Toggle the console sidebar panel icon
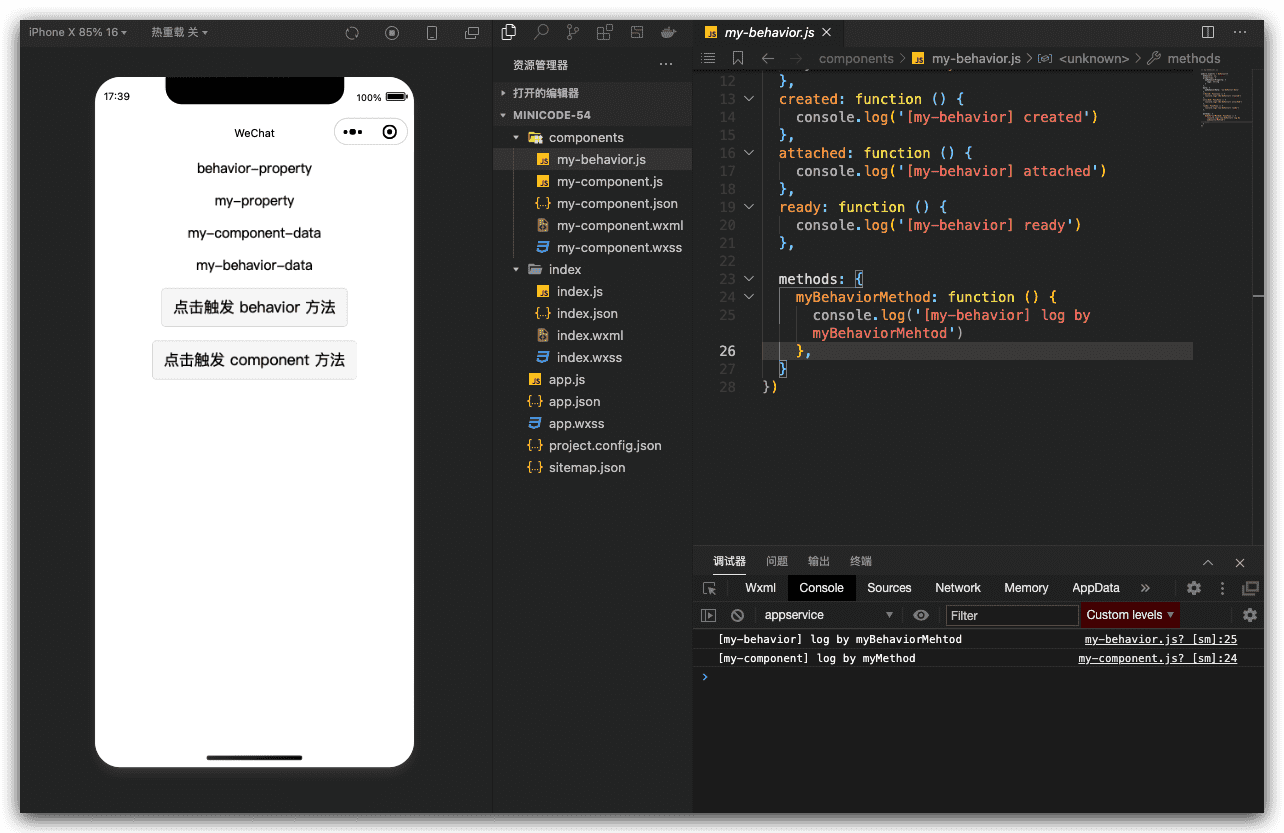1284x833 pixels. tap(708, 615)
